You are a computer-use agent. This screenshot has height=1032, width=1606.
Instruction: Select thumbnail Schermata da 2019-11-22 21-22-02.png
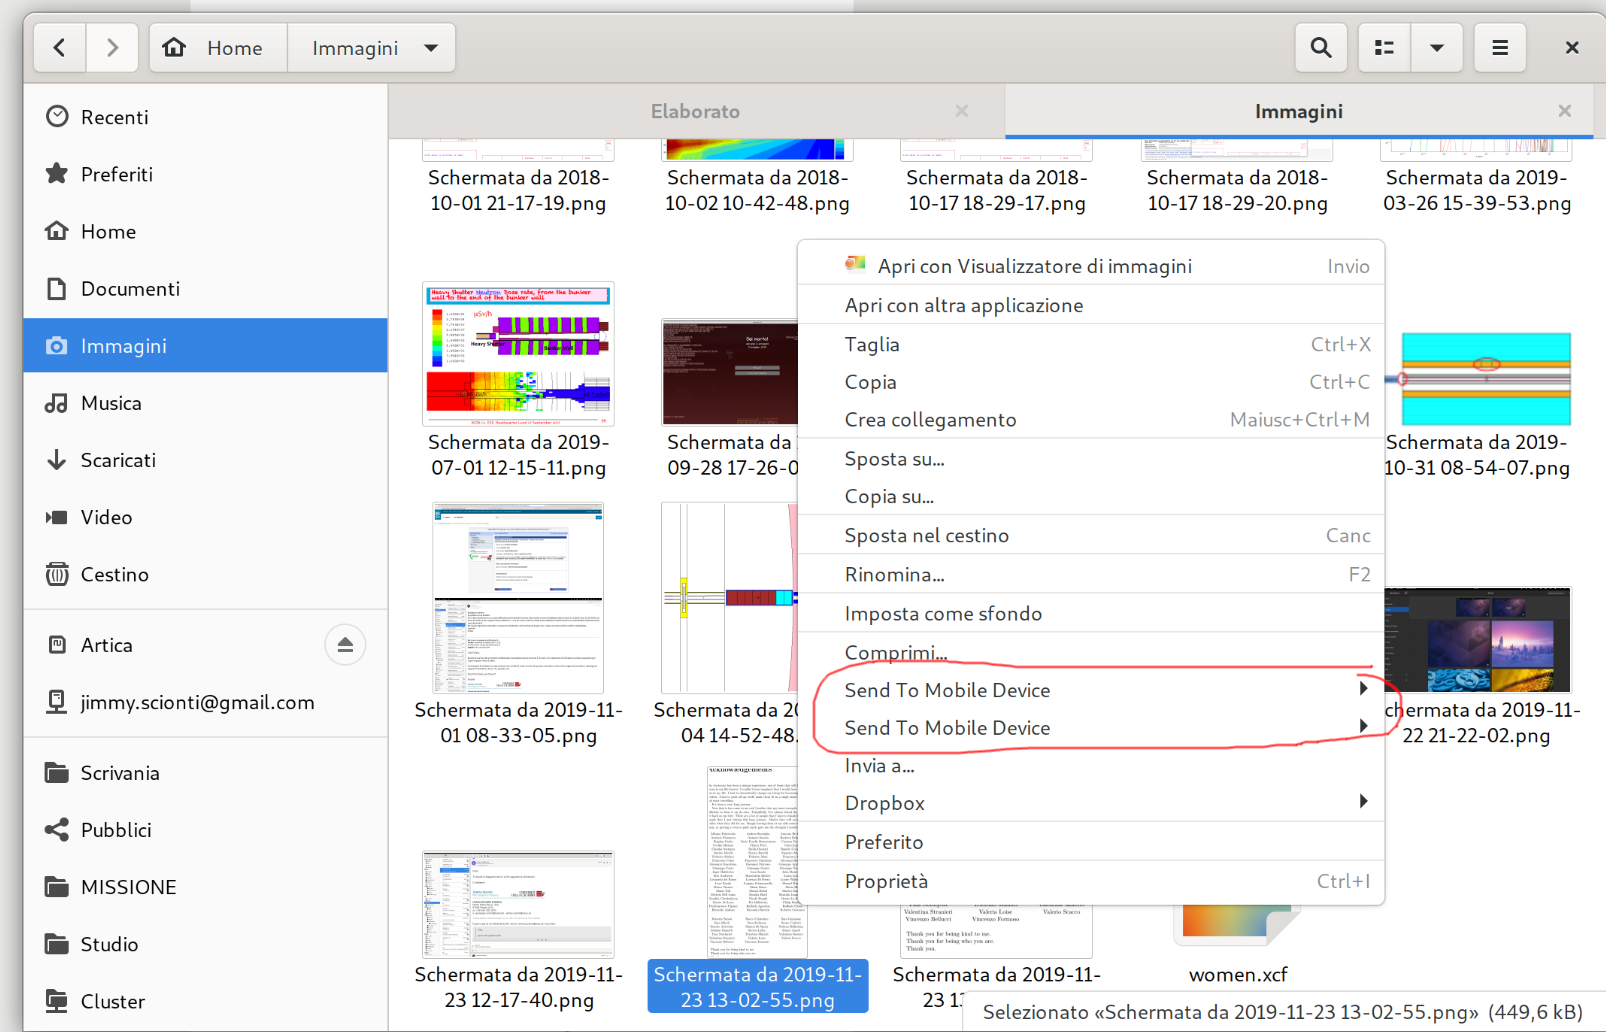[x=1478, y=640]
